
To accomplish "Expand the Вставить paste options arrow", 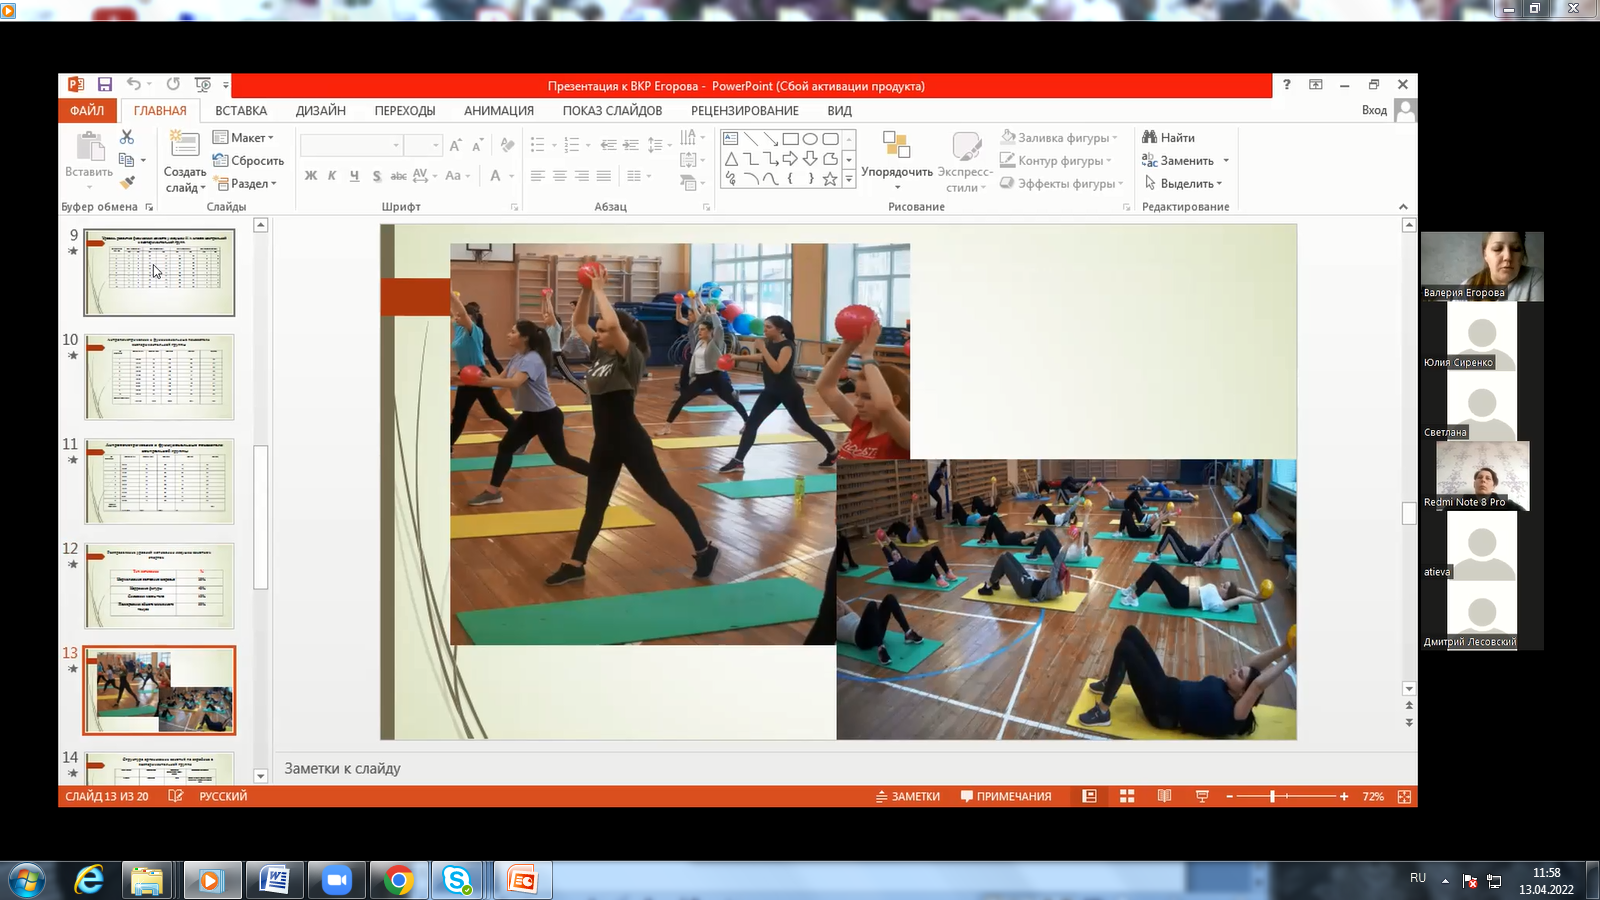I will [x=89, y=186].
